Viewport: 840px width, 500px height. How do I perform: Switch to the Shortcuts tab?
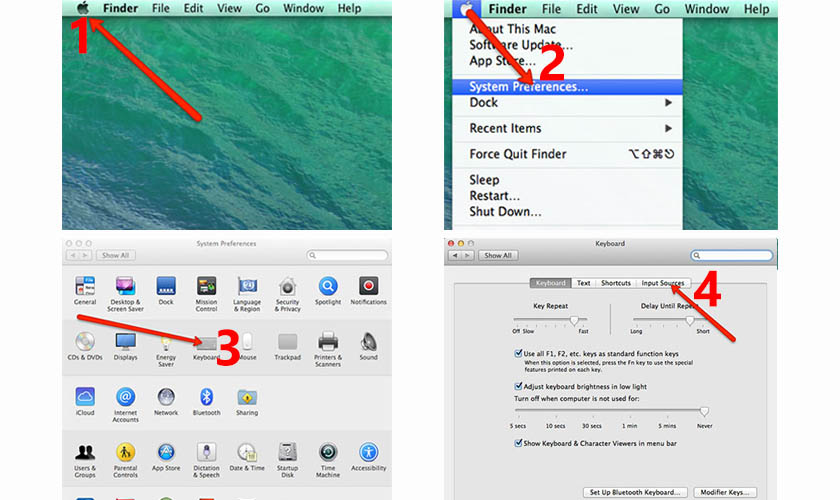(616, 283)
